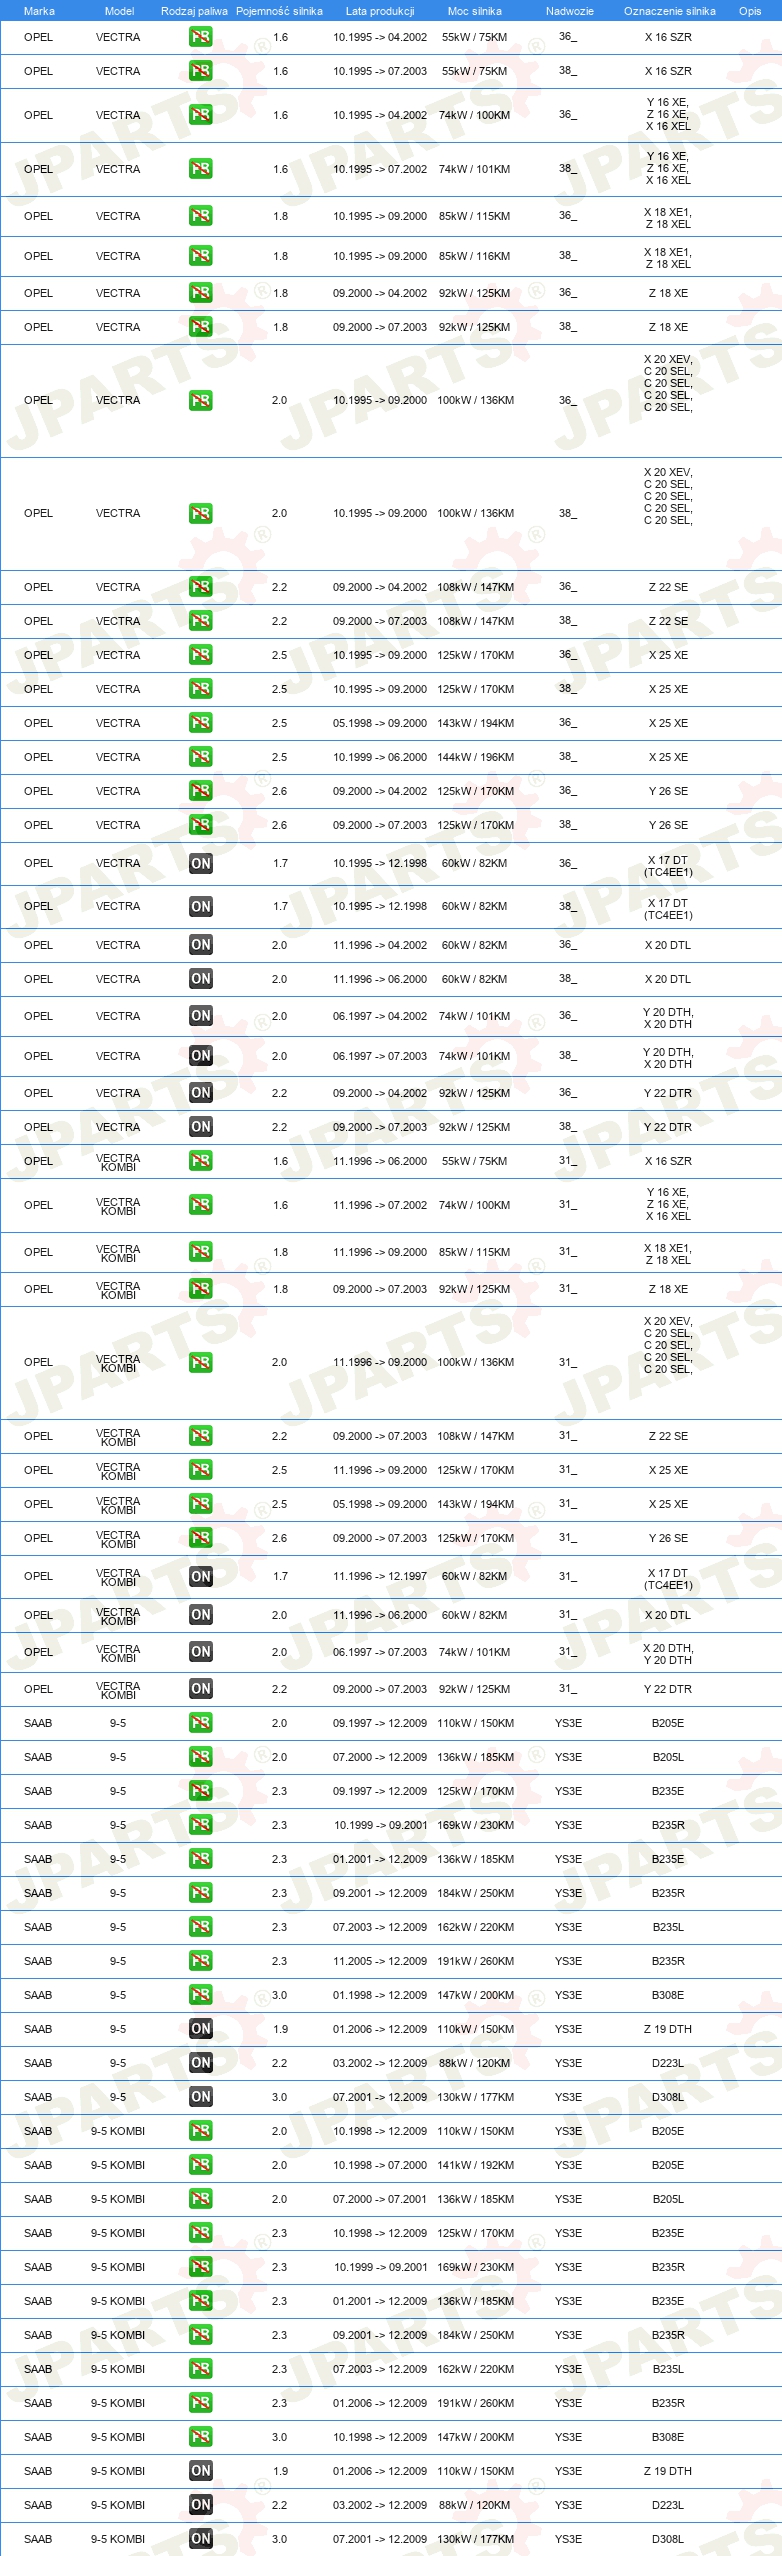782x2556 pixels.
Task: Click '184kW / 250KM' cell in Saab 9-5 Kombi row
Action: tap(475, 2335)
